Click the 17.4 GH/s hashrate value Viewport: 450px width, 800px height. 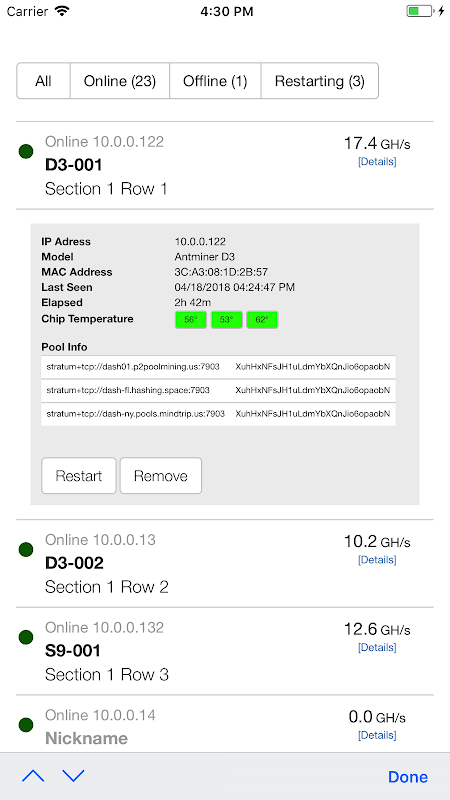[x=377, y=143]
